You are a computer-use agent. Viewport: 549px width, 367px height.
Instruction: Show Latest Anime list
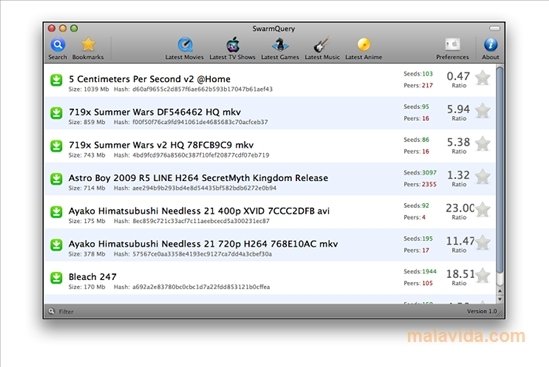pyautogui.click(x=363, y=48)
